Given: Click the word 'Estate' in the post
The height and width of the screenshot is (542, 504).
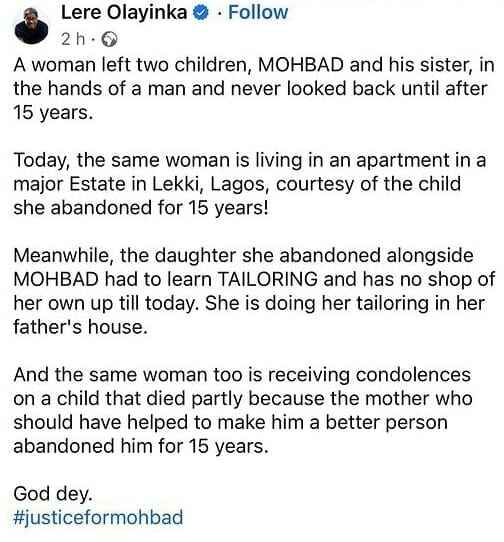Looking at the screenshot, I should [x=97, y=184].
